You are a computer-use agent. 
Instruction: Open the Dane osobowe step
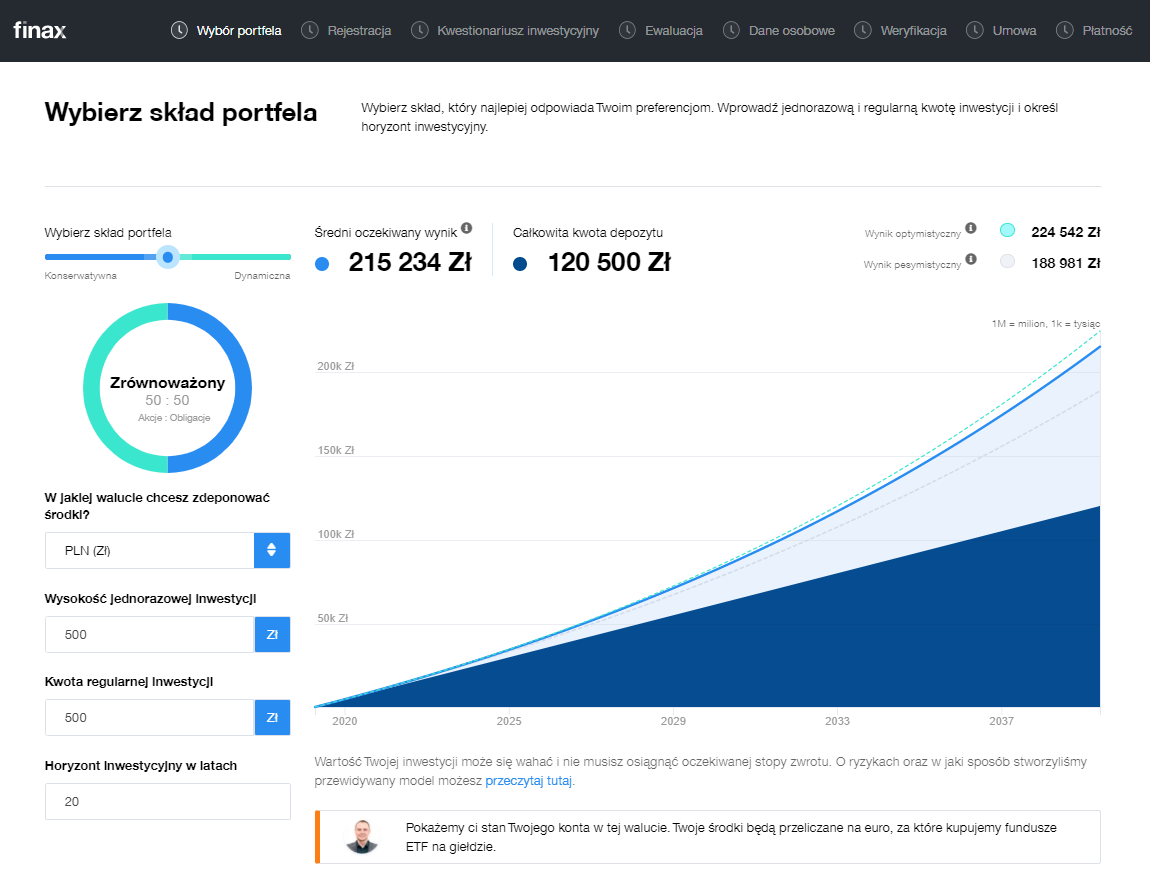pos(791,30)
